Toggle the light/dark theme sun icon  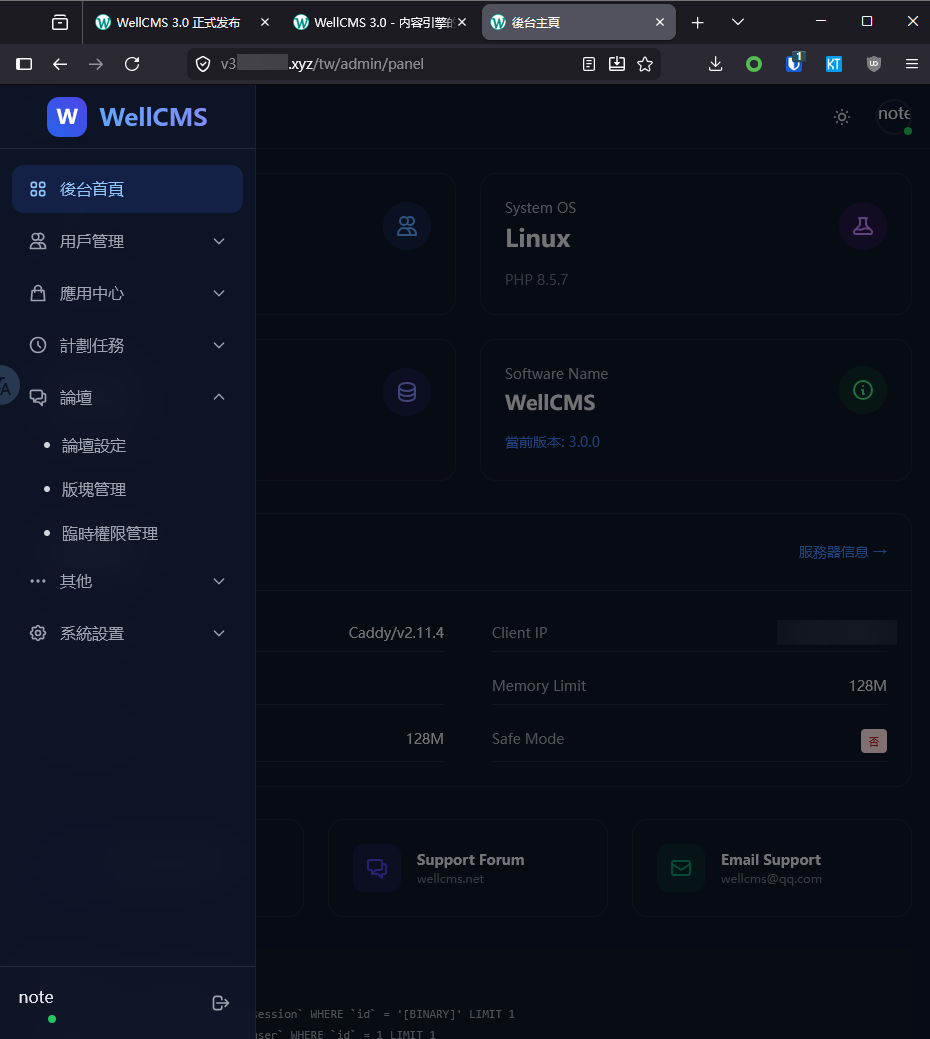[842, 117]
